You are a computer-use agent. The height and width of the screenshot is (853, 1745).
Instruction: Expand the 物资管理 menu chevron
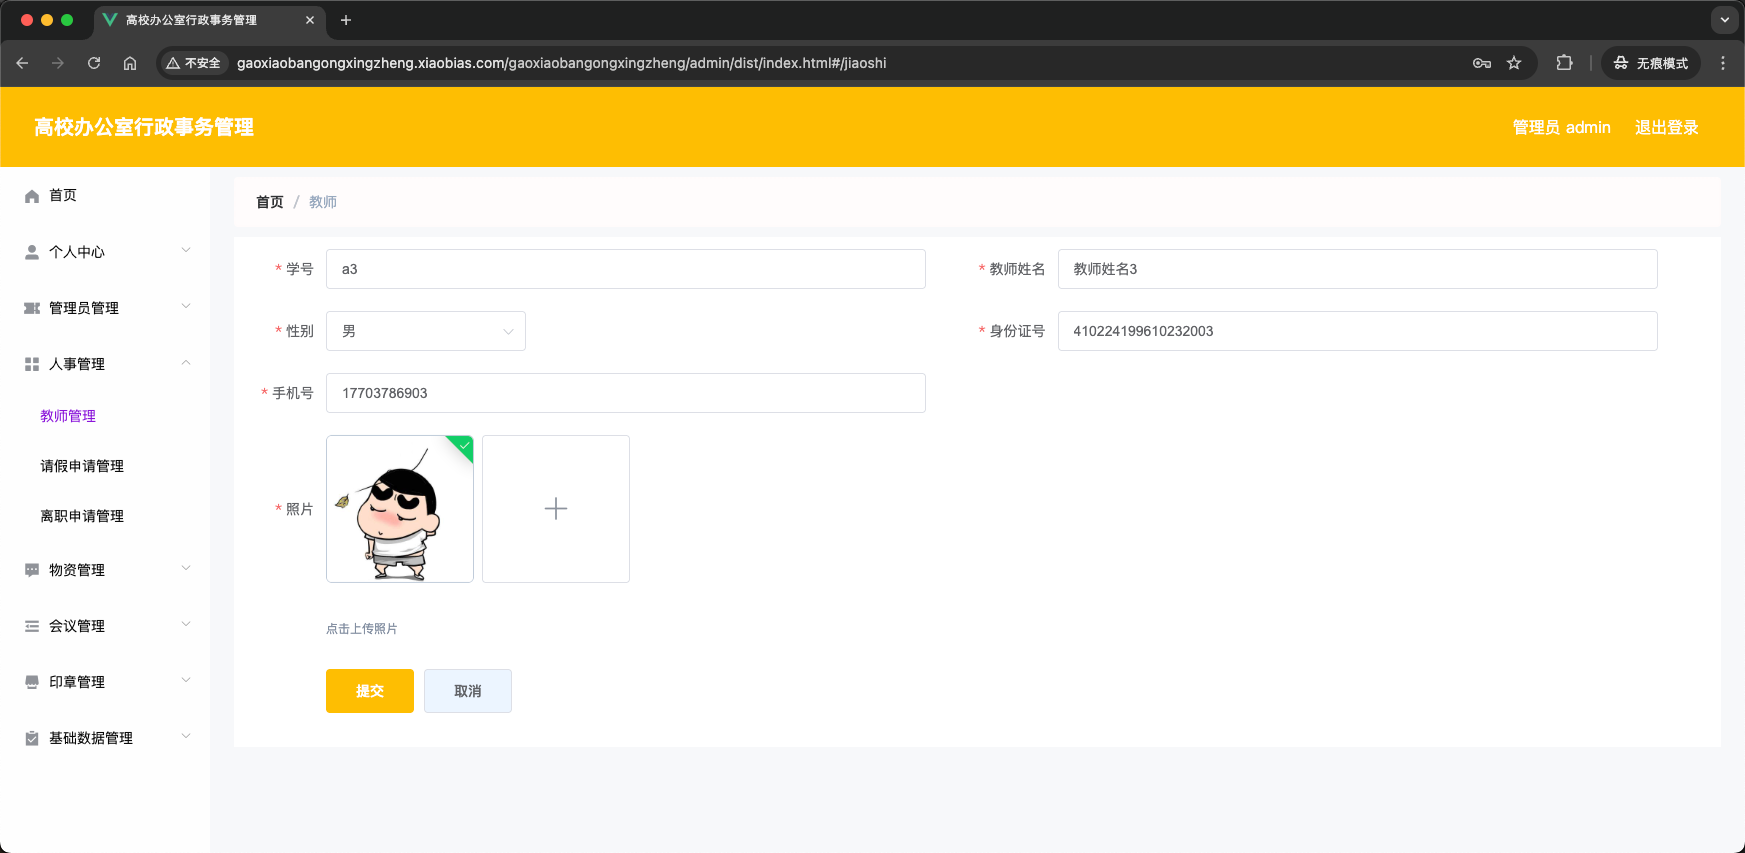(x=186, y=568)
